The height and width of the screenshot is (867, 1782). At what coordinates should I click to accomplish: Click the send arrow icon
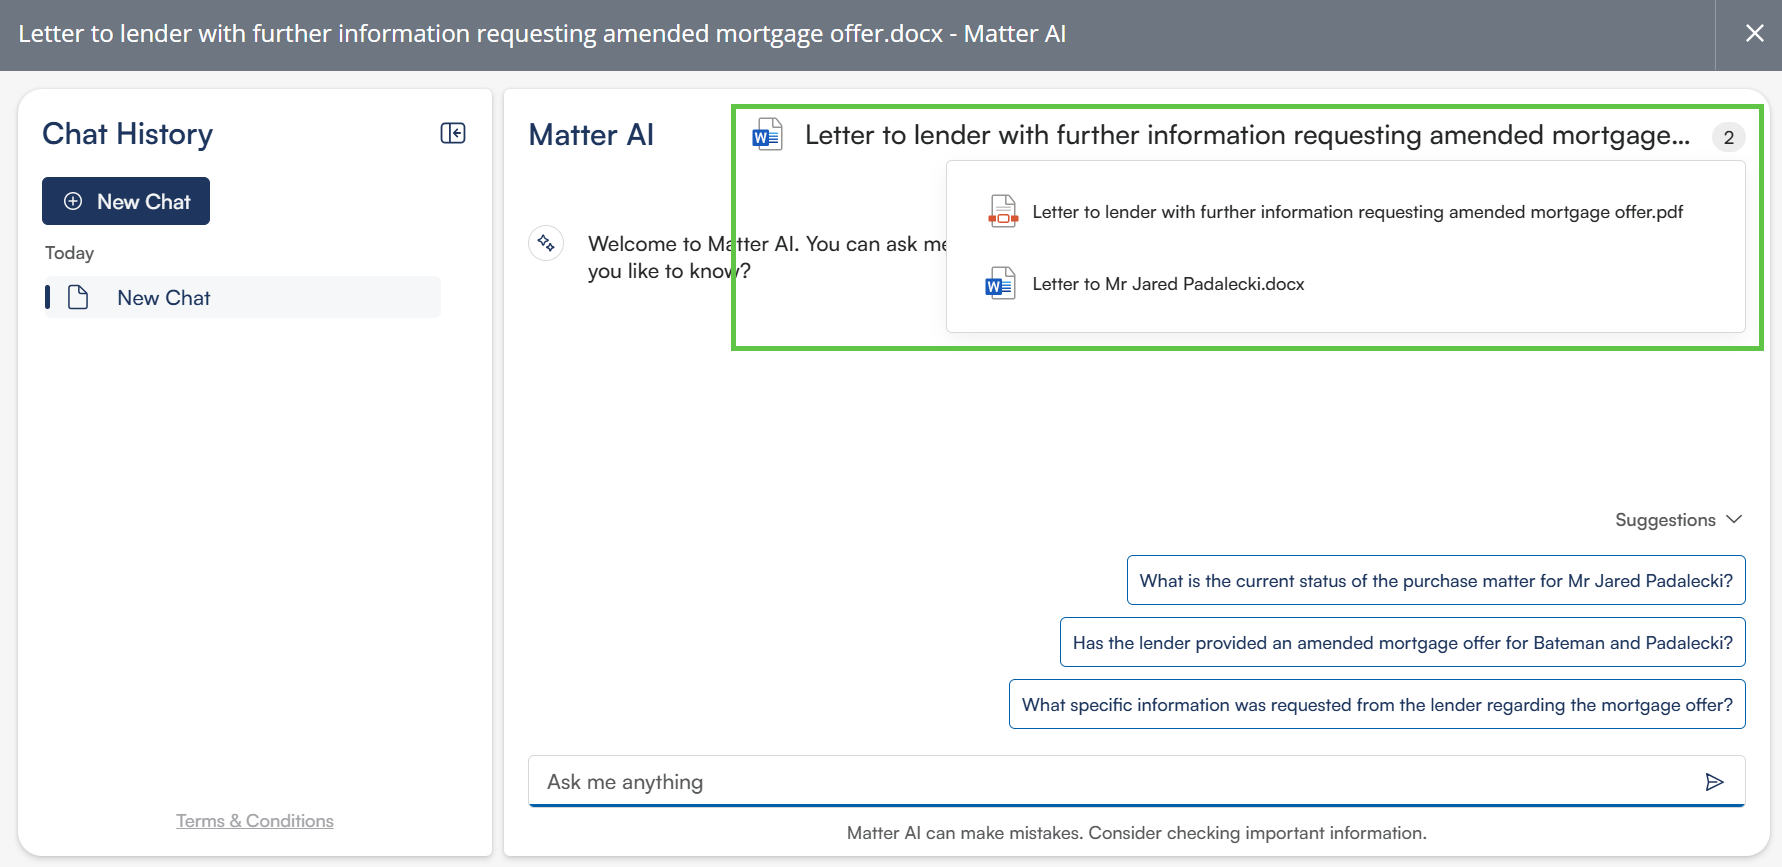pos(1714,782)
